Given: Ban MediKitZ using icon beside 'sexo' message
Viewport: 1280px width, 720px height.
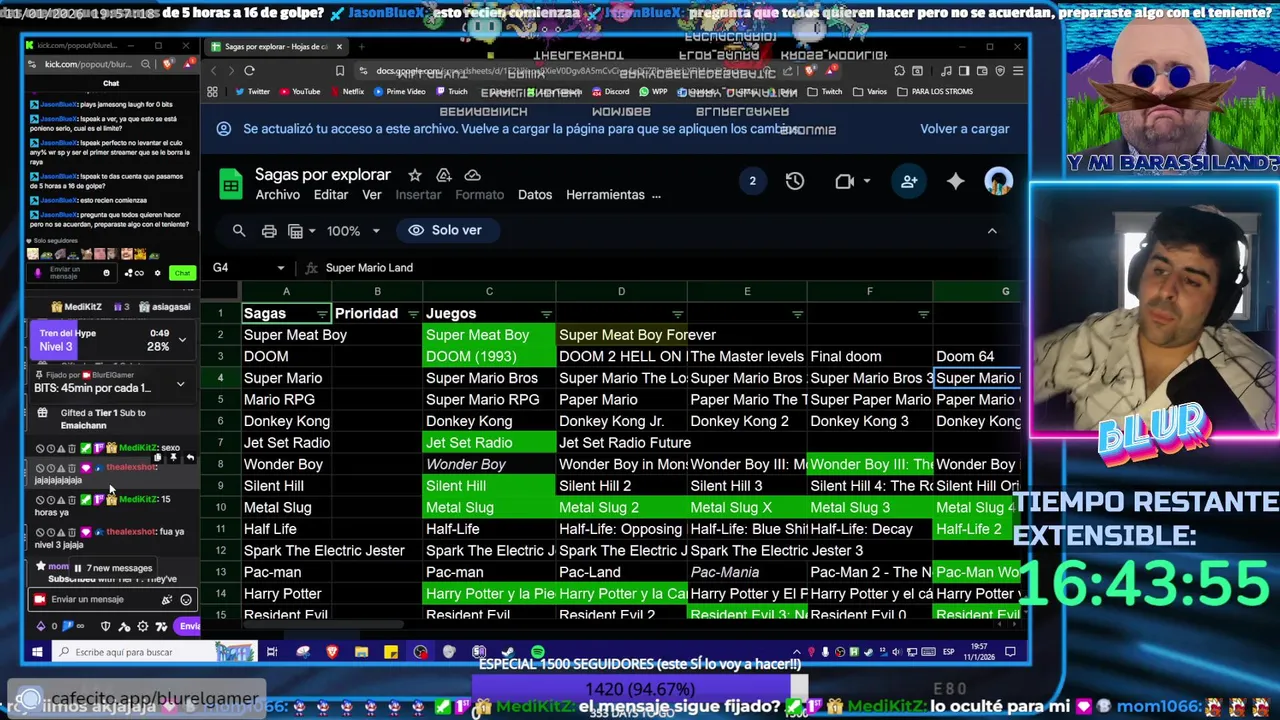Looking at the screenshot, I should tap(40, 448).
